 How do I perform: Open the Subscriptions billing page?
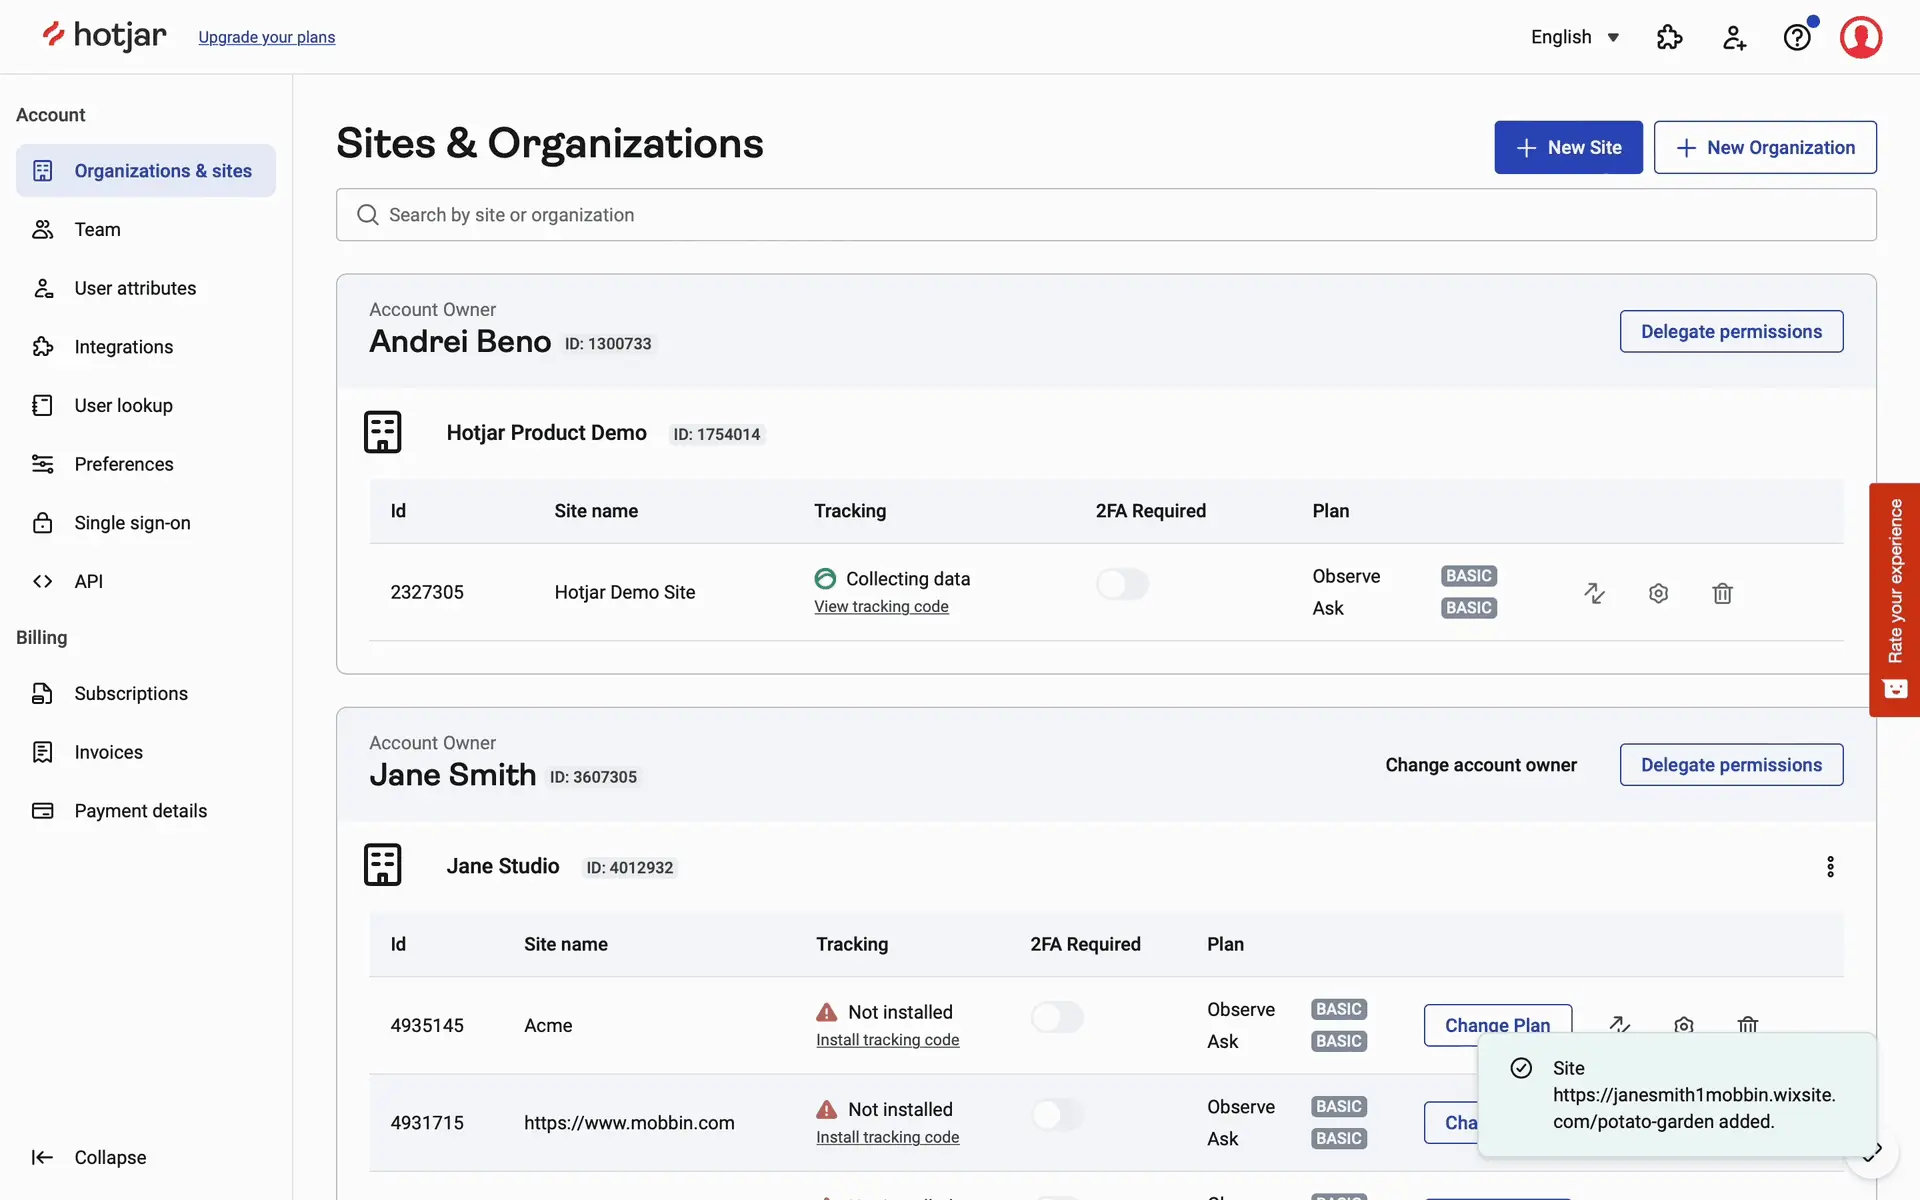[x=130, y=693]
